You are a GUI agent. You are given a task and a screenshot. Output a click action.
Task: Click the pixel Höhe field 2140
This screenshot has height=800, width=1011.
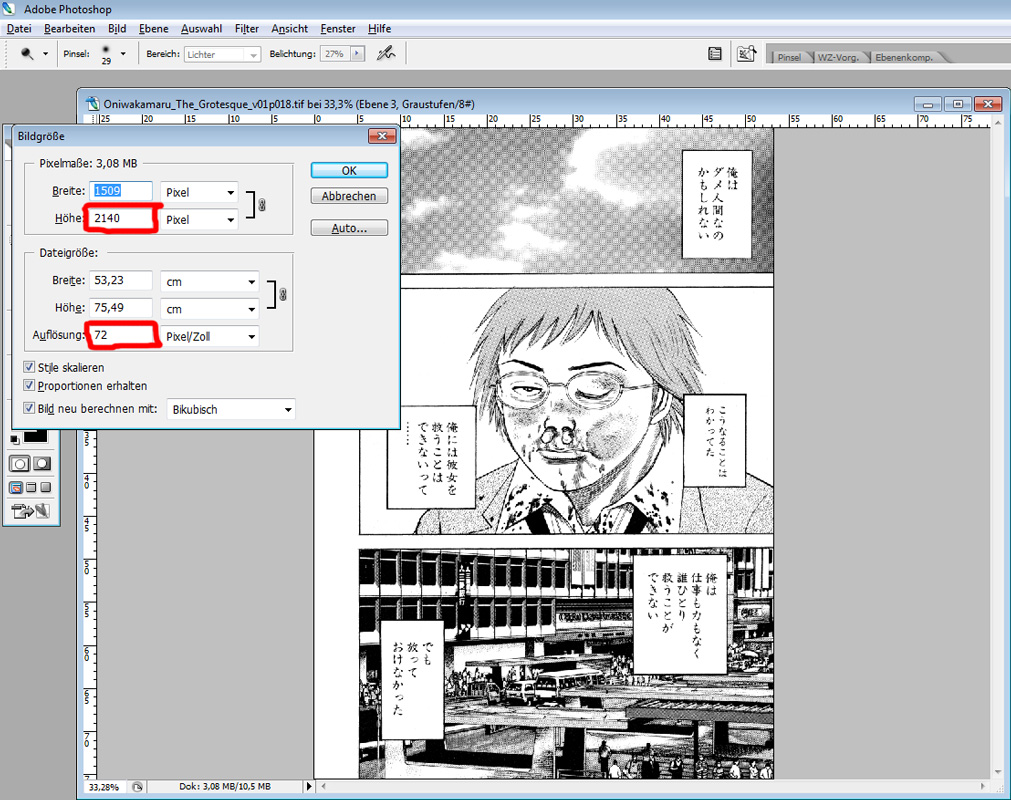(121, 219)
